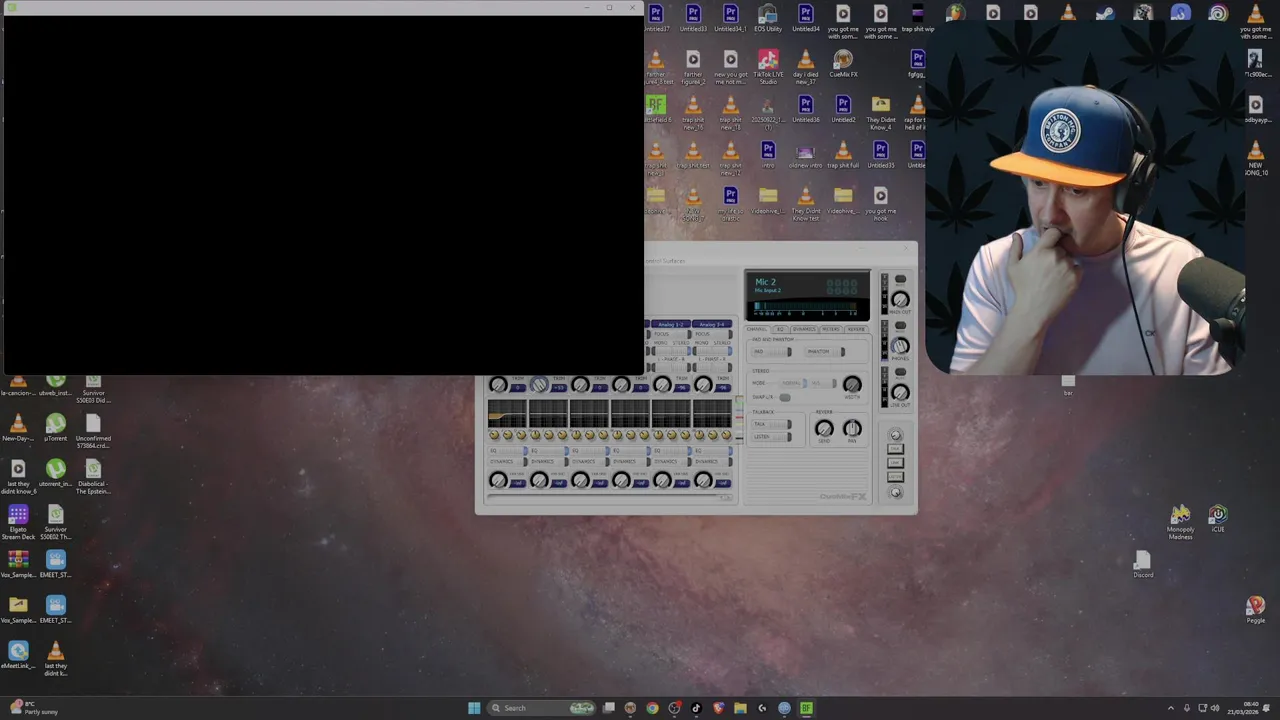
Task: Select the 'last they didnt know_6' media file
Action: 18,477
